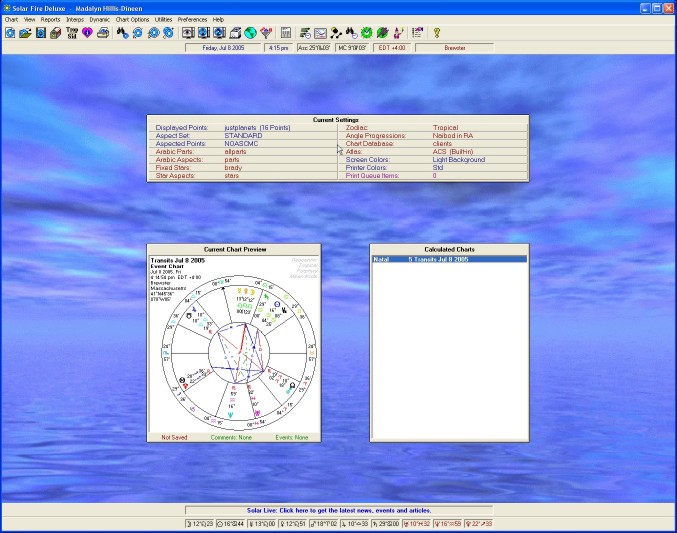The height and width of the screenshot is (533, 677).
Task: Open the Preferences menu
Action: [x=193, y=19]
